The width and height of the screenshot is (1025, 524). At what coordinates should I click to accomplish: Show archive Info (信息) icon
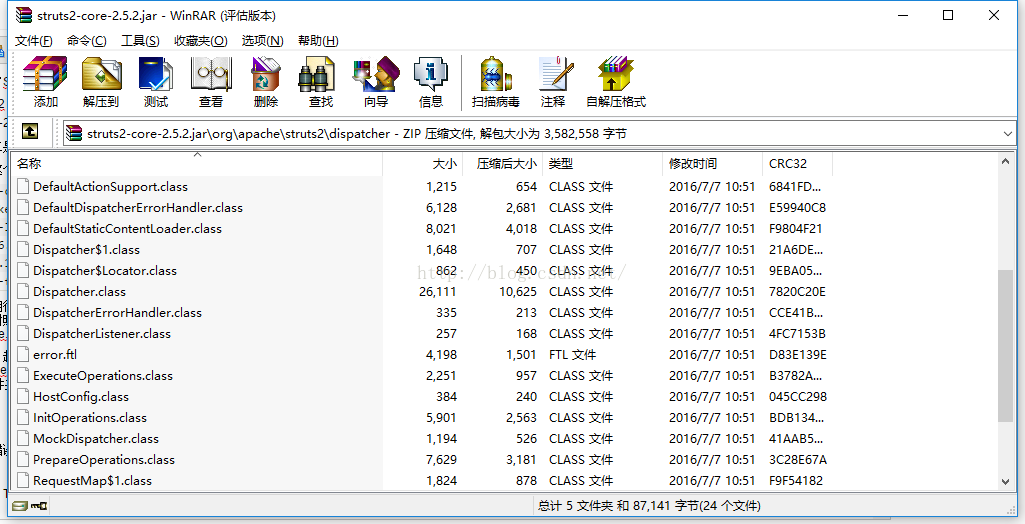[x=431, y=81]
